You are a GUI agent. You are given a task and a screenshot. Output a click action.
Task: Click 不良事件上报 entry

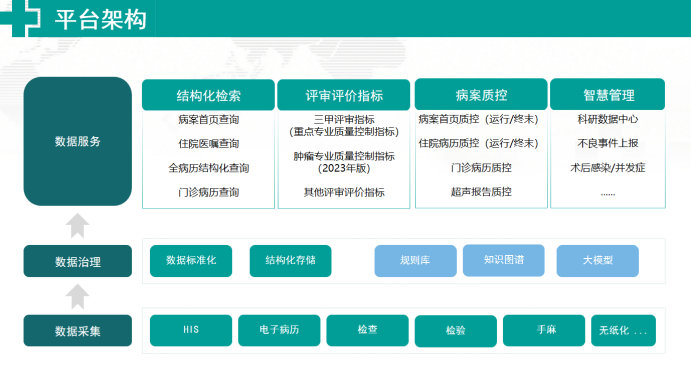[x=608, y=143]
